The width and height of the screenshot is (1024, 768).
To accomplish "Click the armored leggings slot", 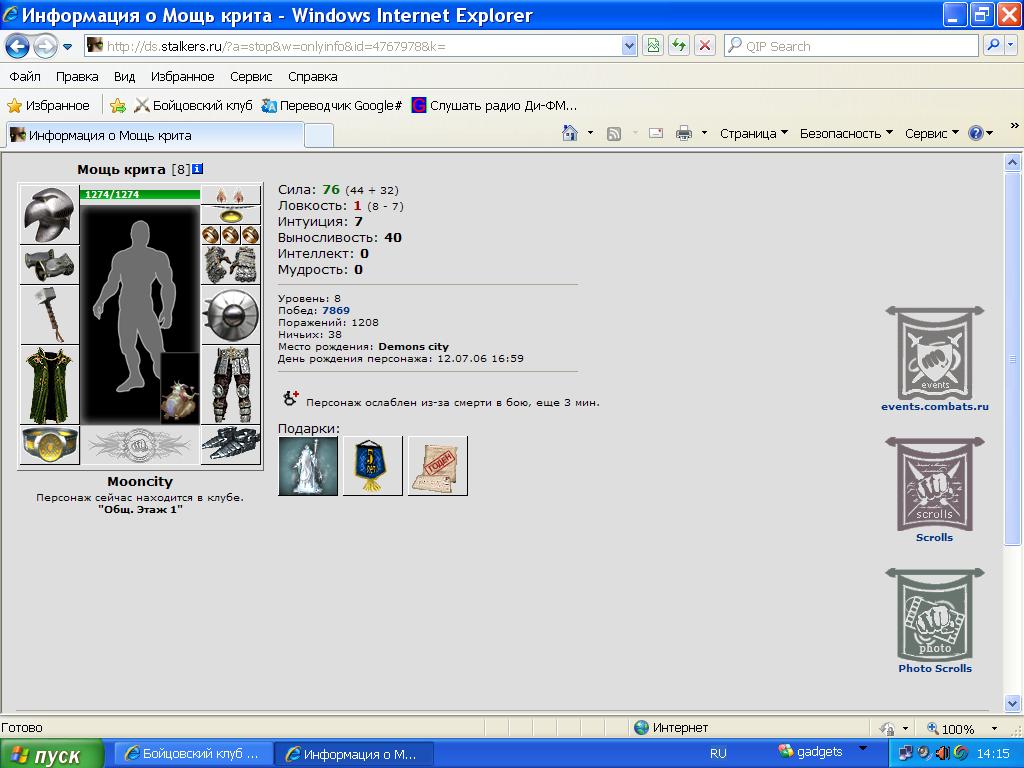I will [231, 385].
